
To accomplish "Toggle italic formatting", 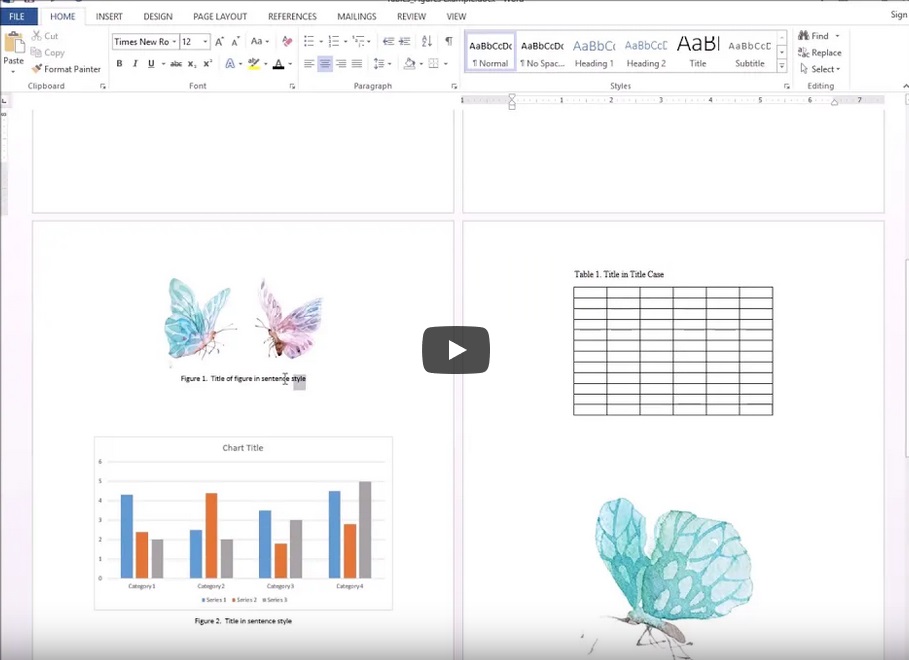I will 135,64.
